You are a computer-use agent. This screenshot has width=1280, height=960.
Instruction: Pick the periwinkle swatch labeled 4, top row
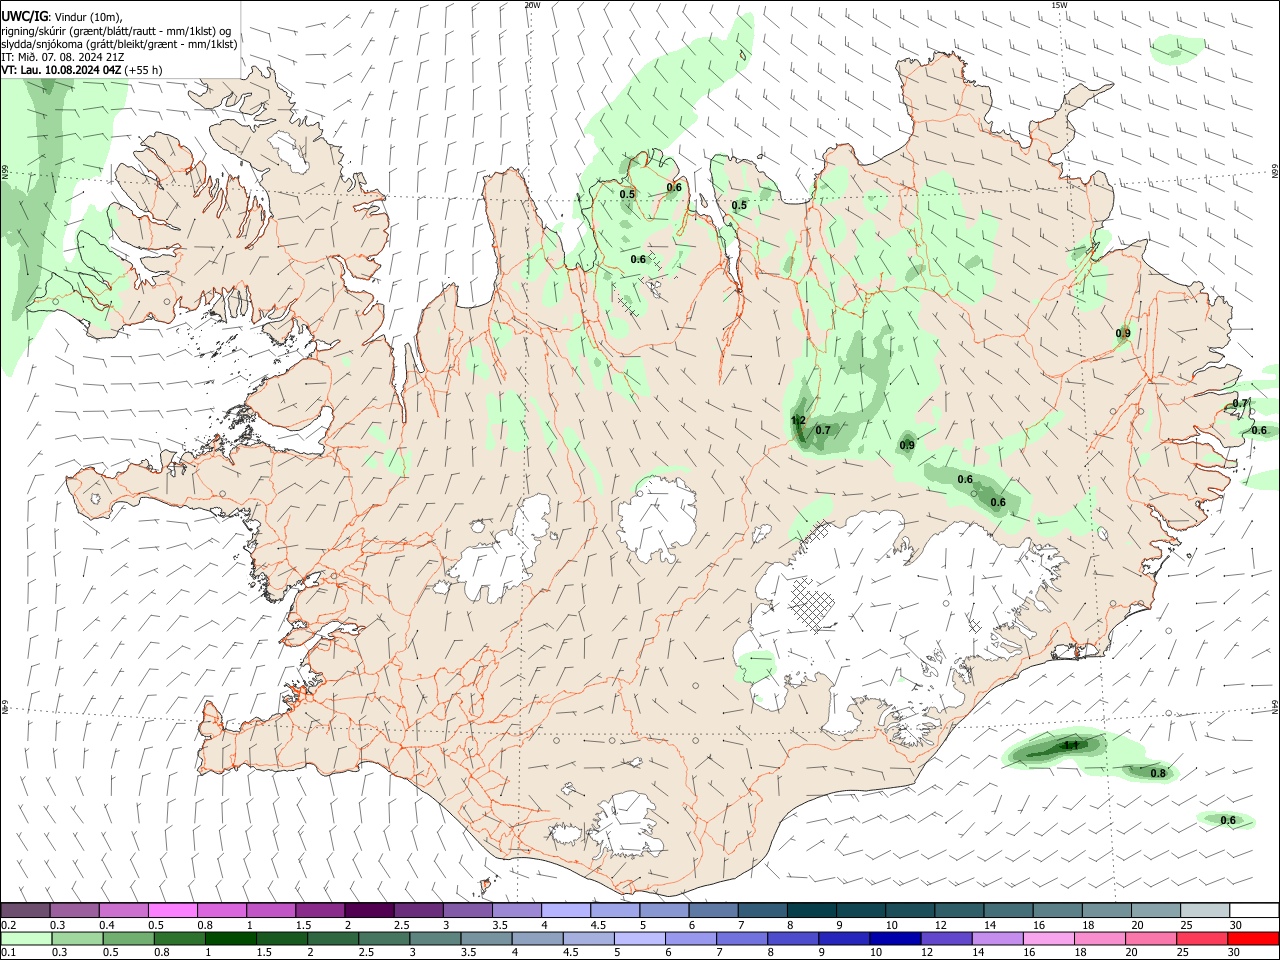565,910
